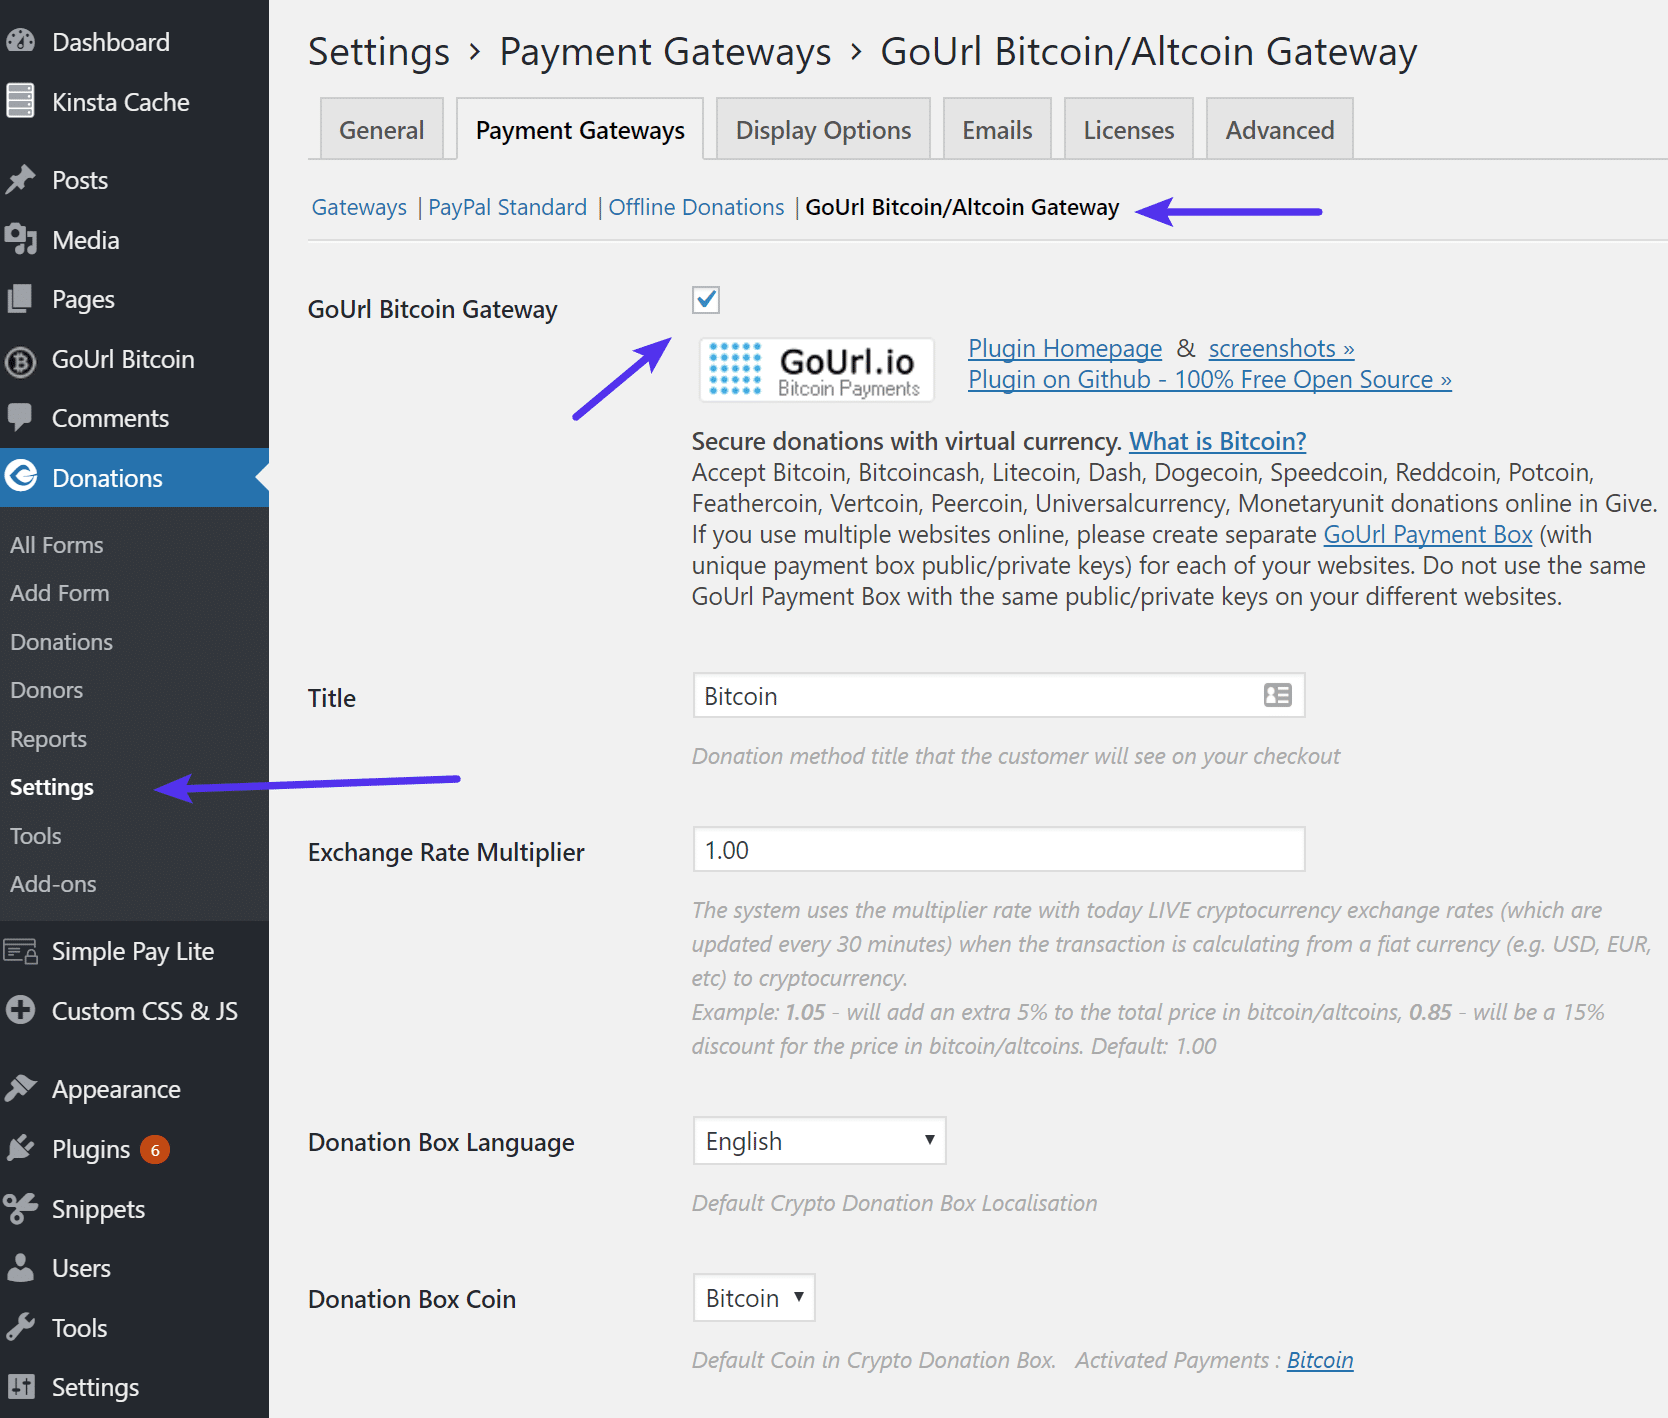Open Users label in the sidebar

pos(81,1268)
